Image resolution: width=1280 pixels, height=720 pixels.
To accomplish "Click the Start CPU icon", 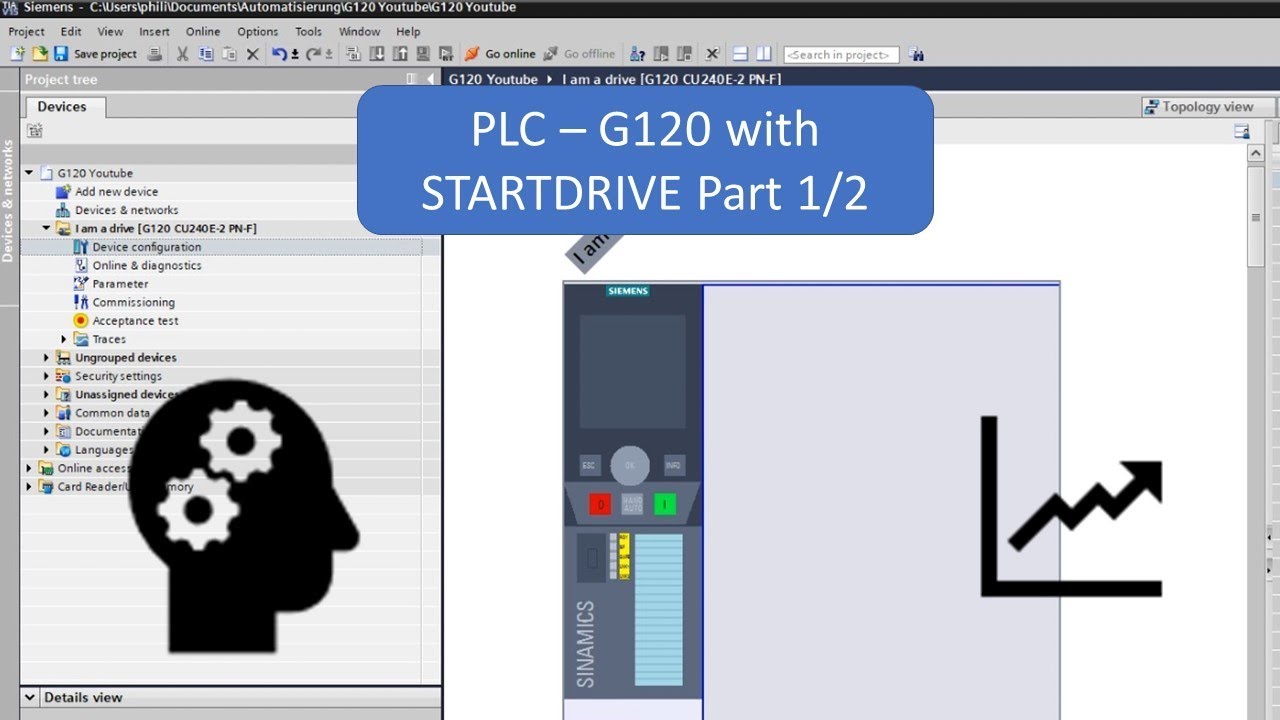I will 661,54.
